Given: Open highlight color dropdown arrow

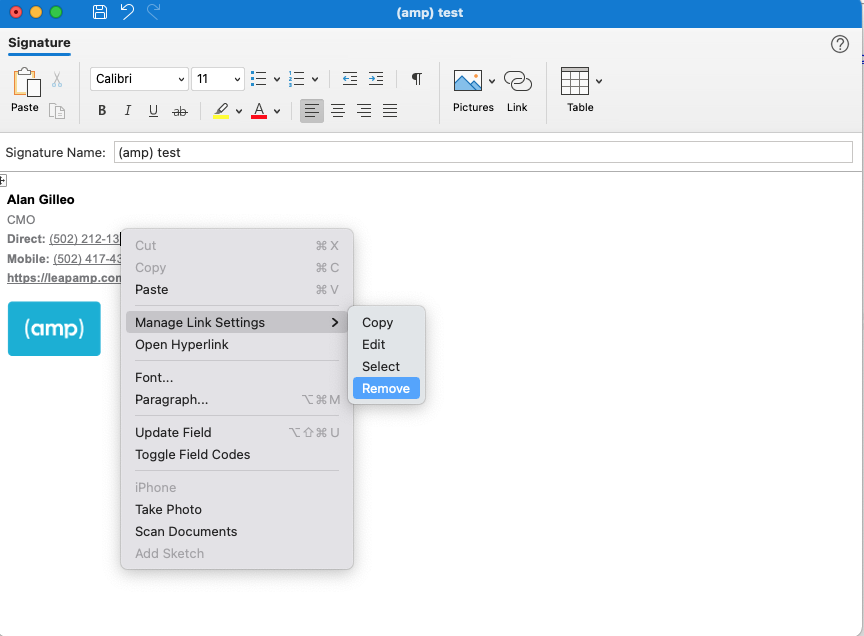Looking at the screenshot, I should 239,111.
